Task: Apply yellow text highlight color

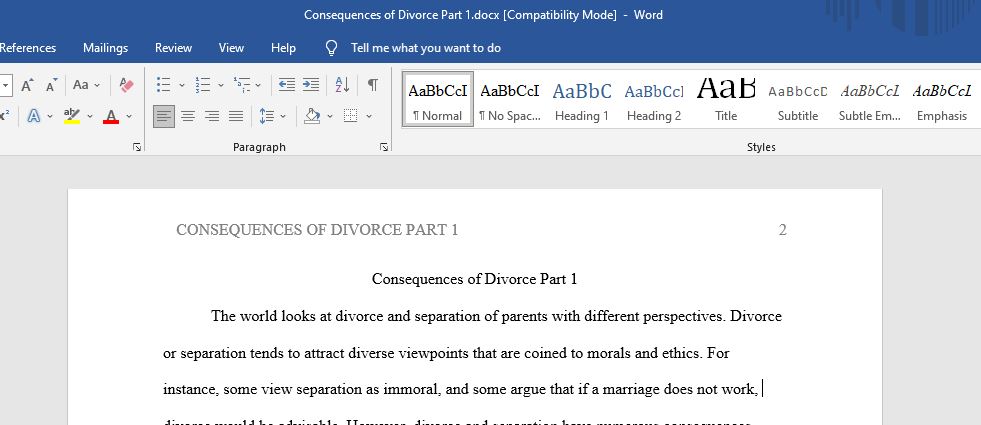Action: pos(72,116)
